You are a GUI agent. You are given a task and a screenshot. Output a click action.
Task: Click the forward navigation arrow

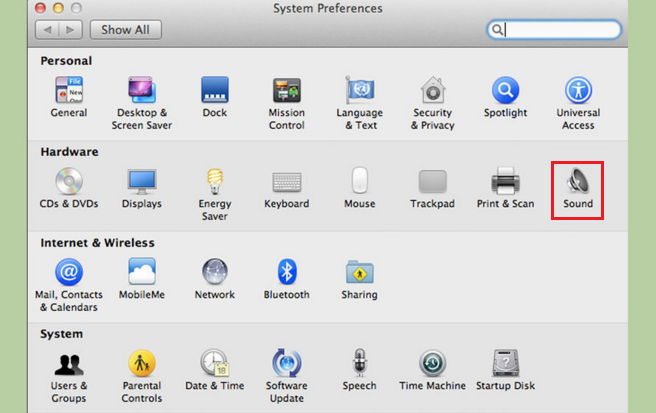point(70,30)
